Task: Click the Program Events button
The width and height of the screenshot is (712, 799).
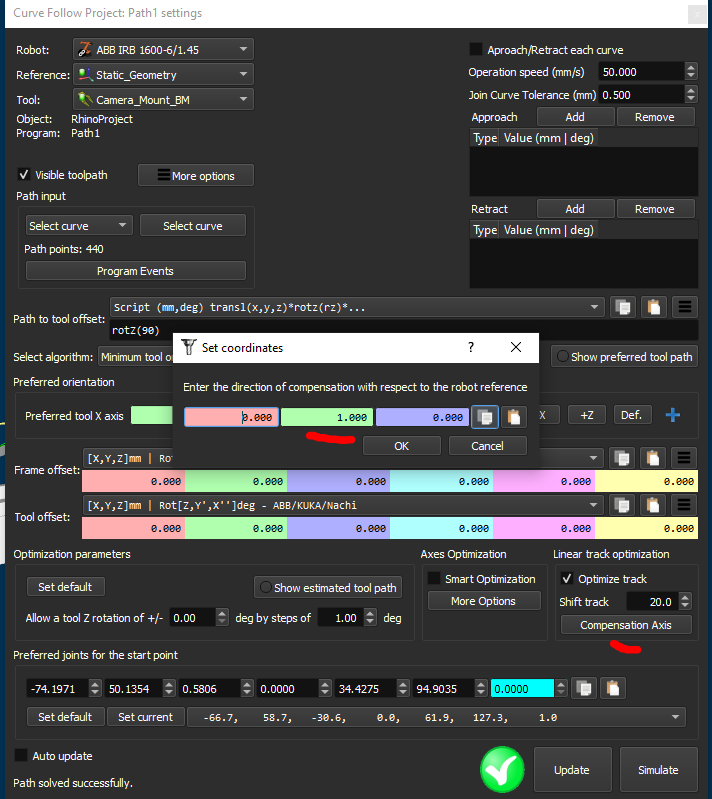Action: click(x=135, y=271)
